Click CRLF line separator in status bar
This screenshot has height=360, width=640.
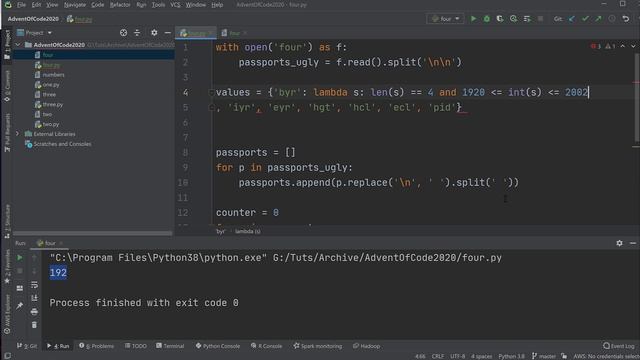tap(438, 356)
